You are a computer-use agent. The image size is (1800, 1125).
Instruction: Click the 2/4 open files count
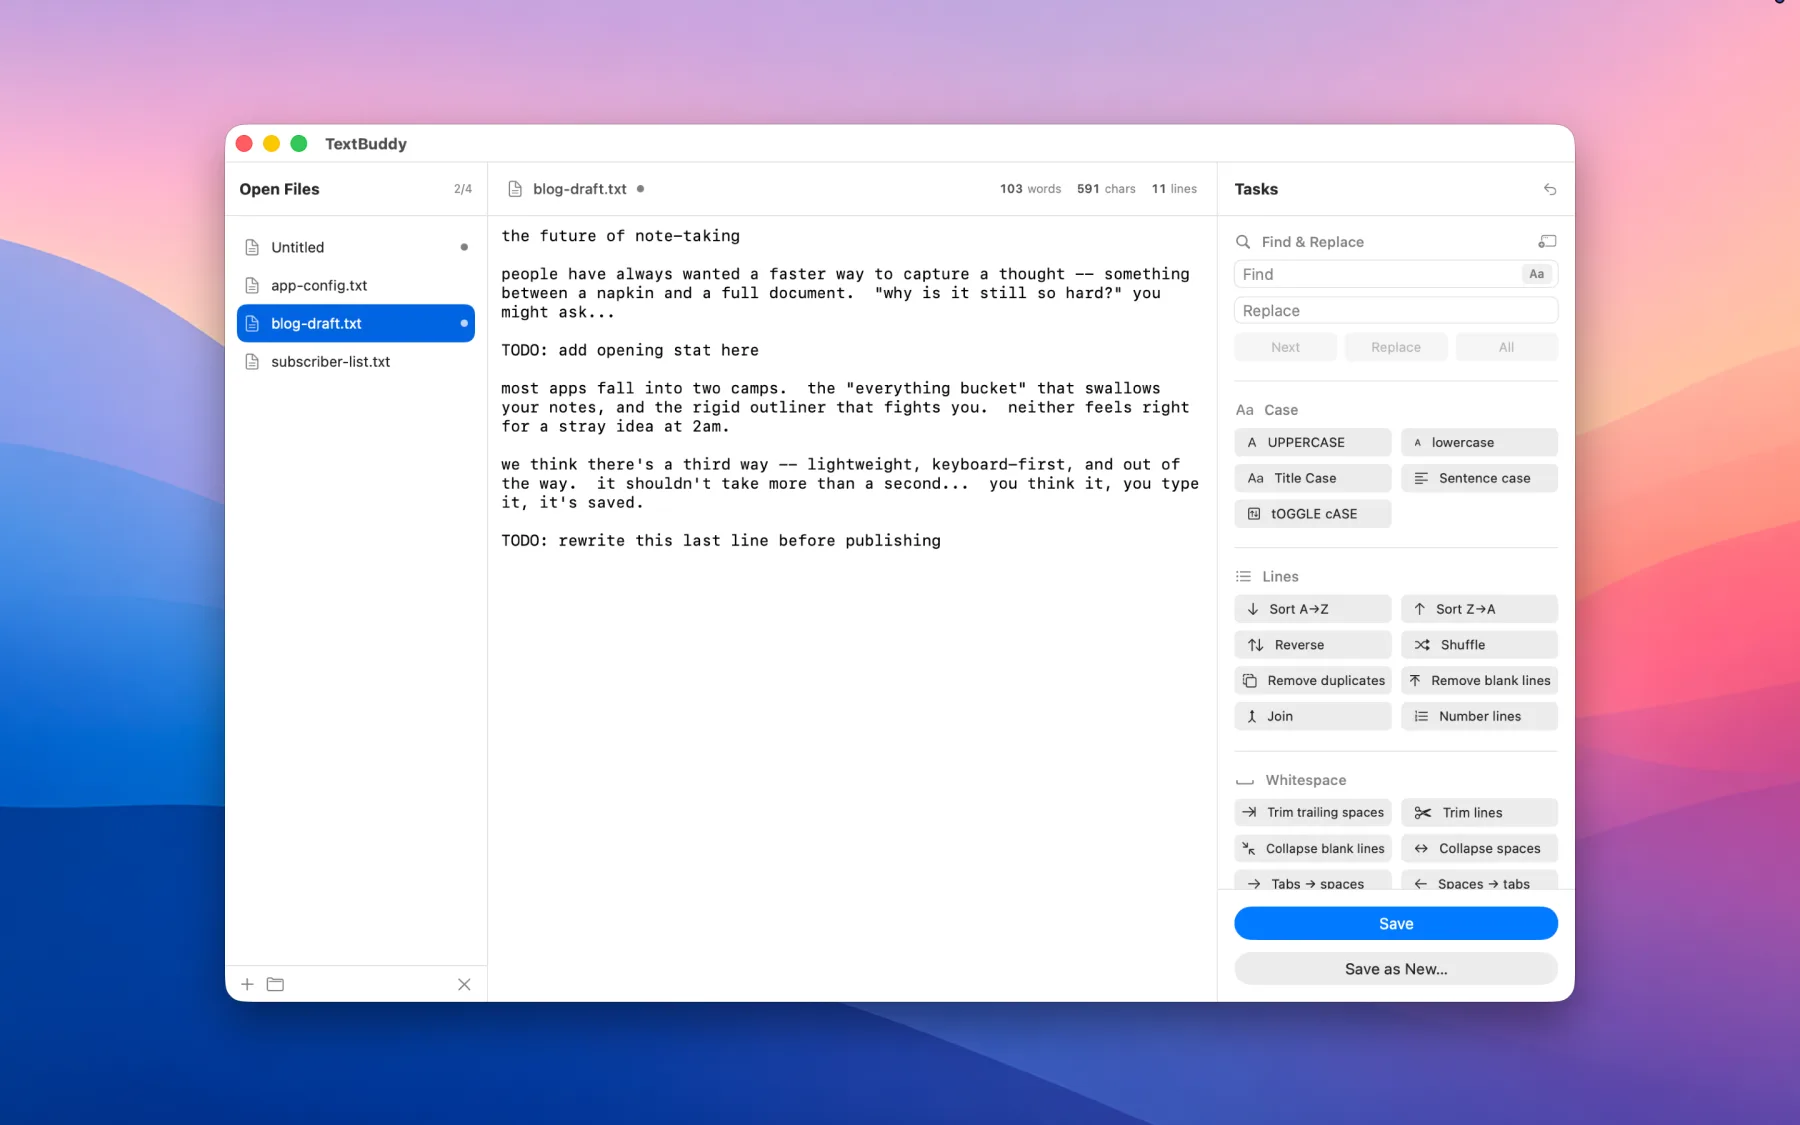(463, 189)
